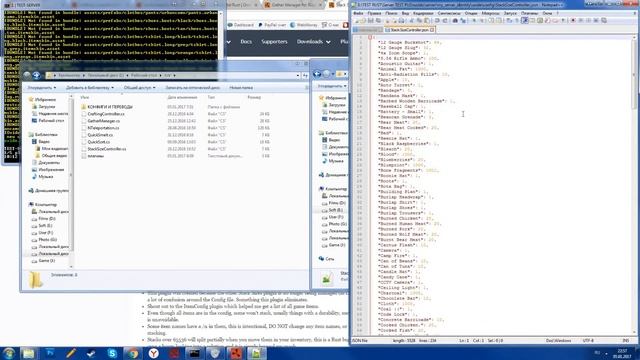
Task: Click back arrow in second Explorer window
Action: point(317,74)
